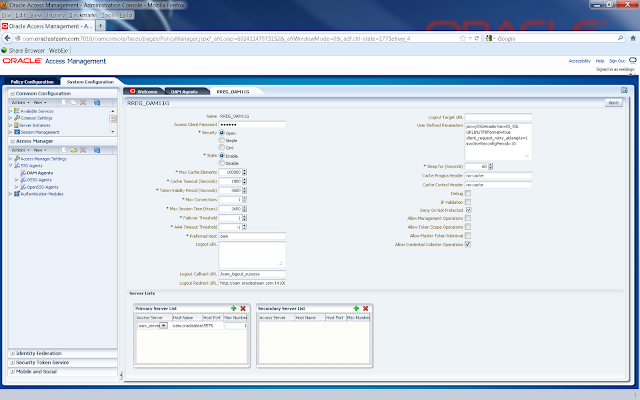Check Allow Management Operations checkbox
Image resolution: width=640 pixels, height=400 pixels.
click(468, 218)
